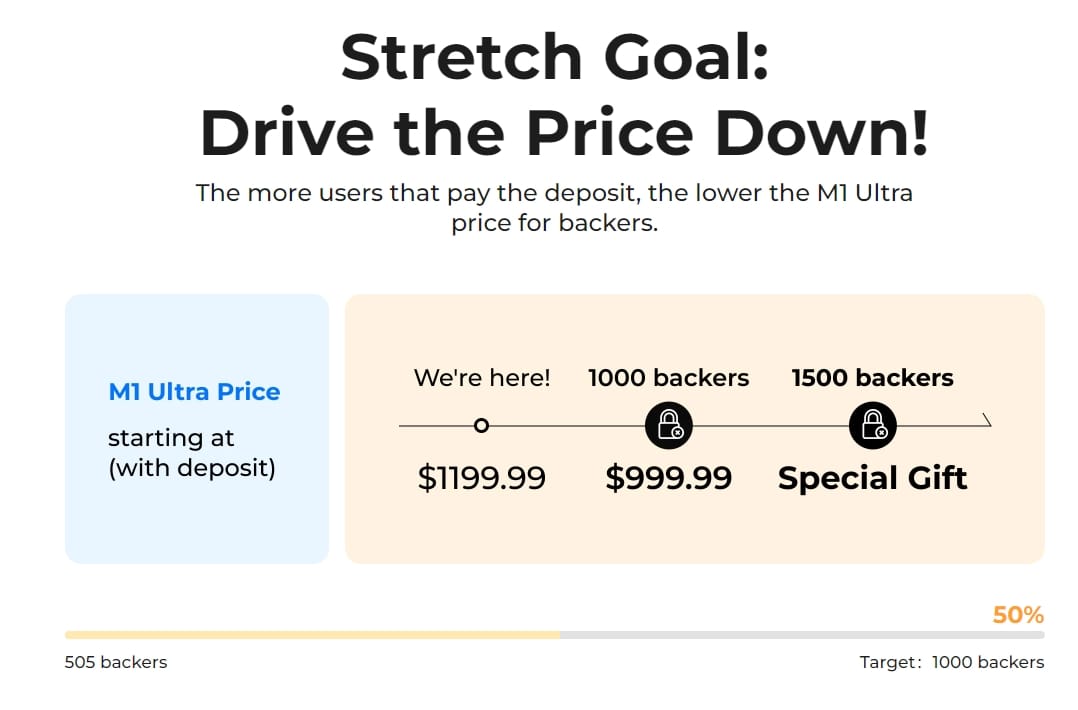Click the "Stretch Goal:" title line
1078x710 pixels.
point(554,58)
